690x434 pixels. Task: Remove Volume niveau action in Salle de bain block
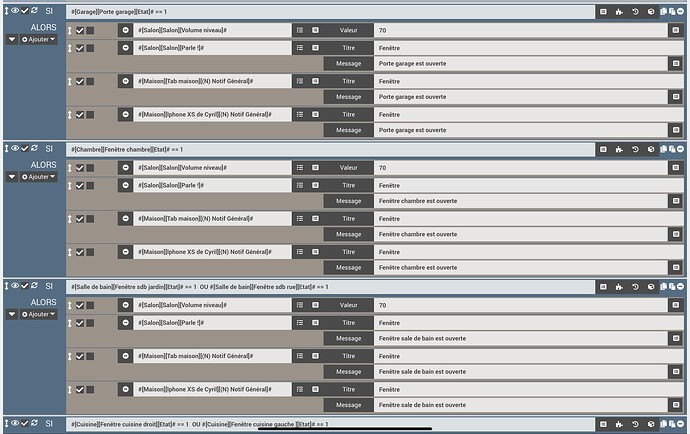125,305
